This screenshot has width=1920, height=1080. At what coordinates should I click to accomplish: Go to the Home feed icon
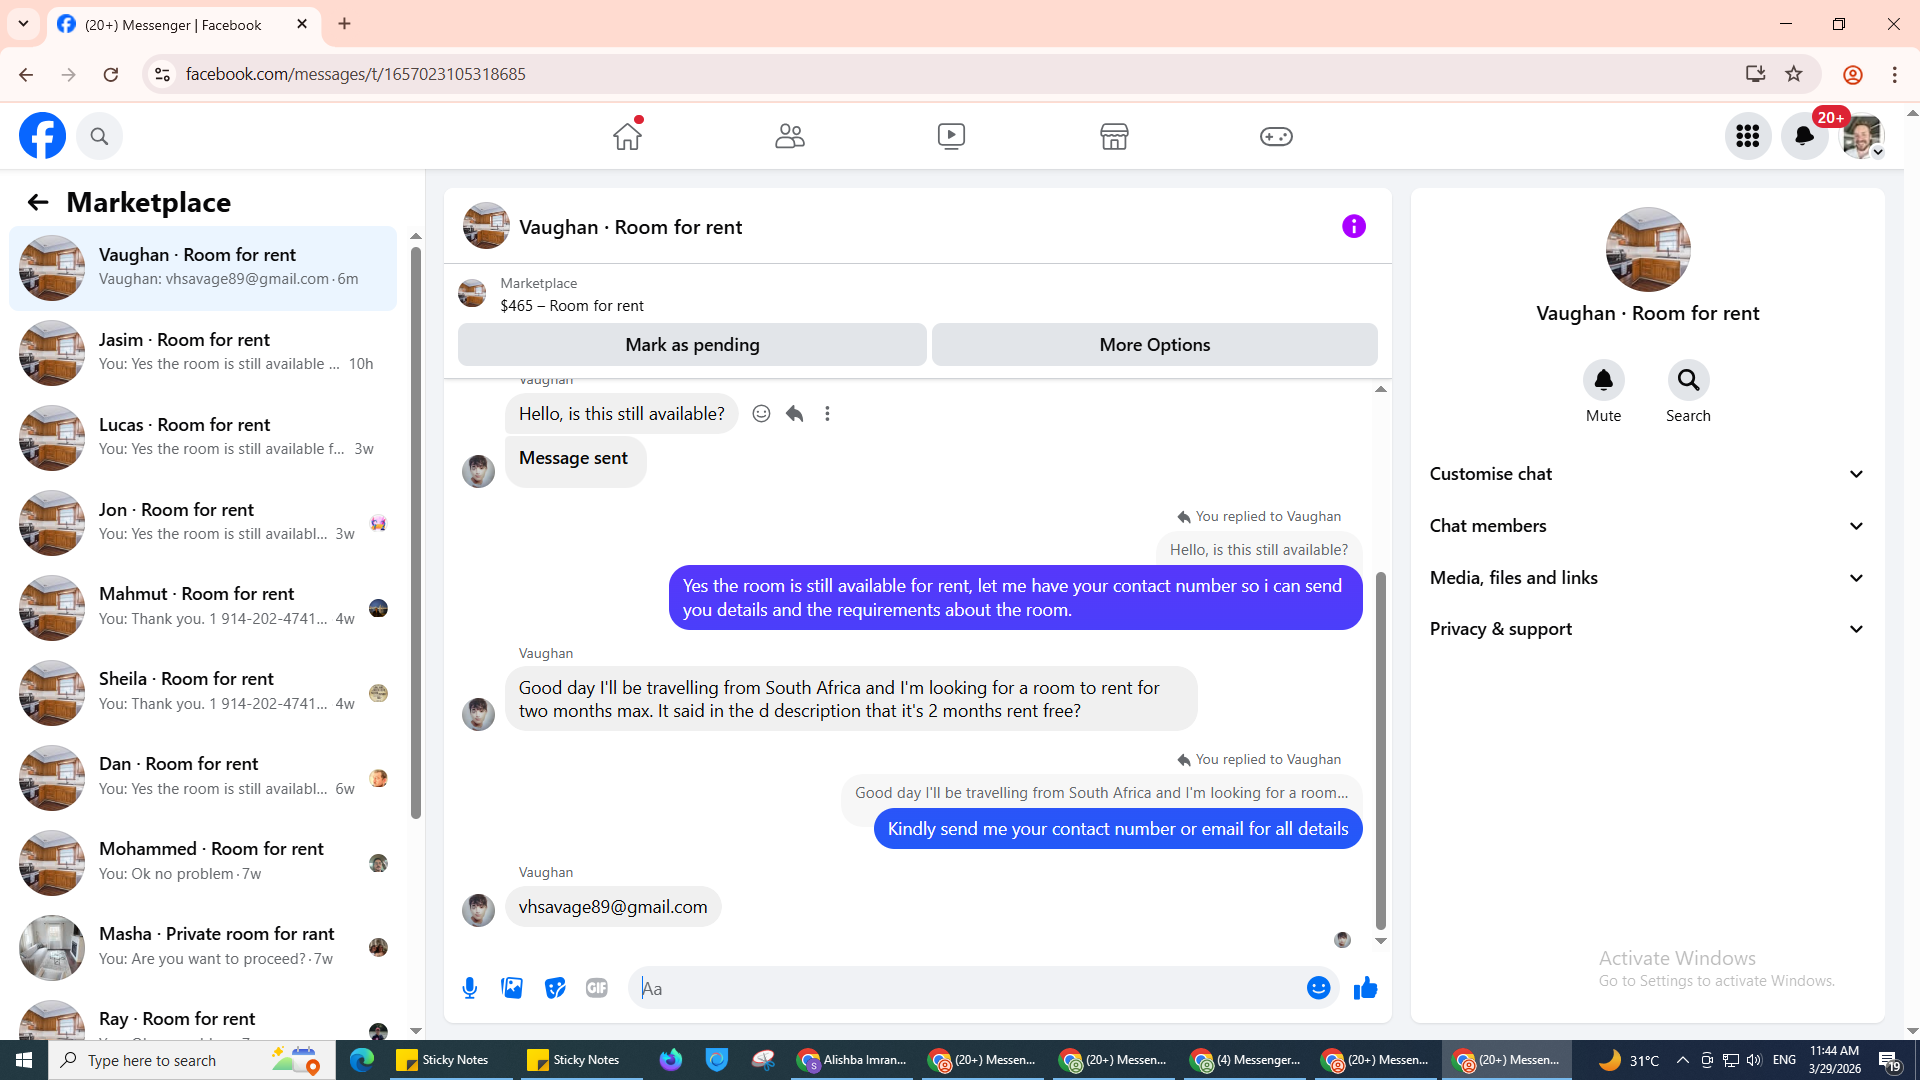tap(627, 136)
